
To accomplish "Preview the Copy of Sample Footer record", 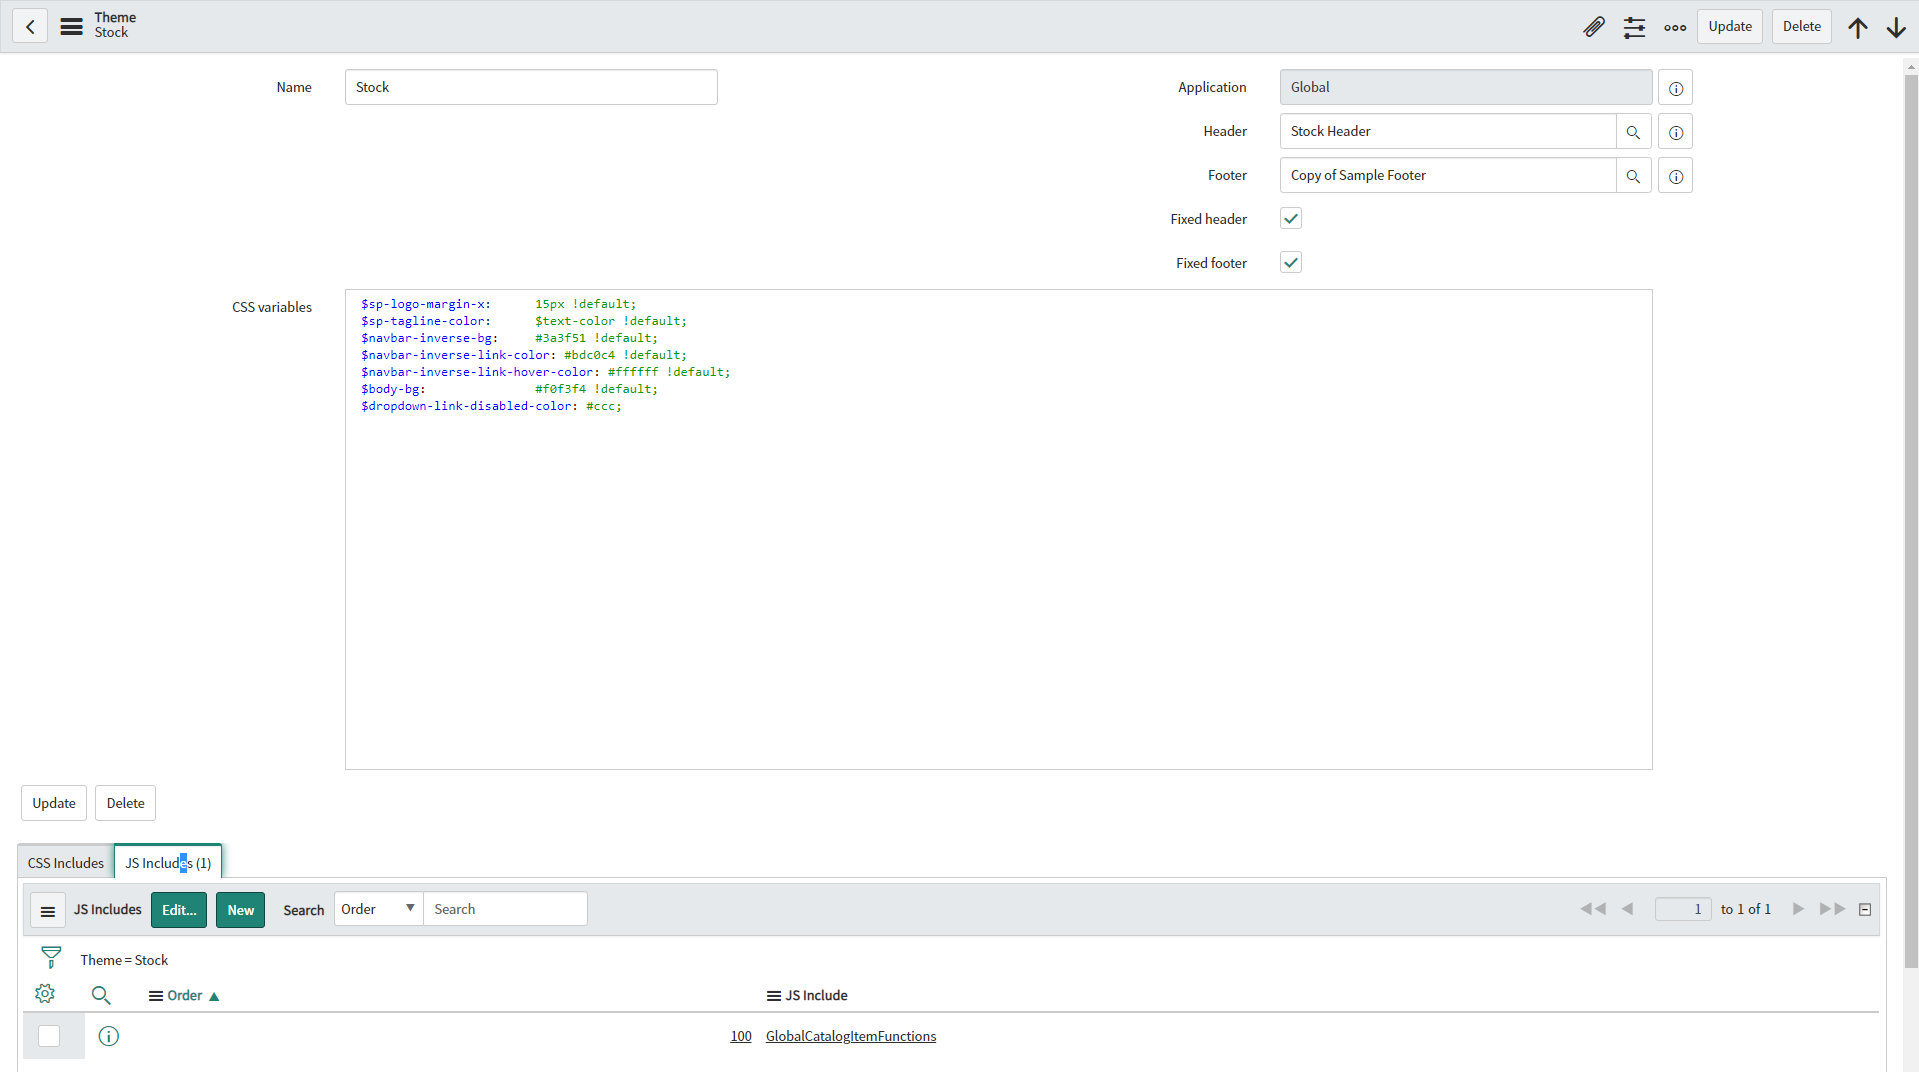I will point(1676,176).
